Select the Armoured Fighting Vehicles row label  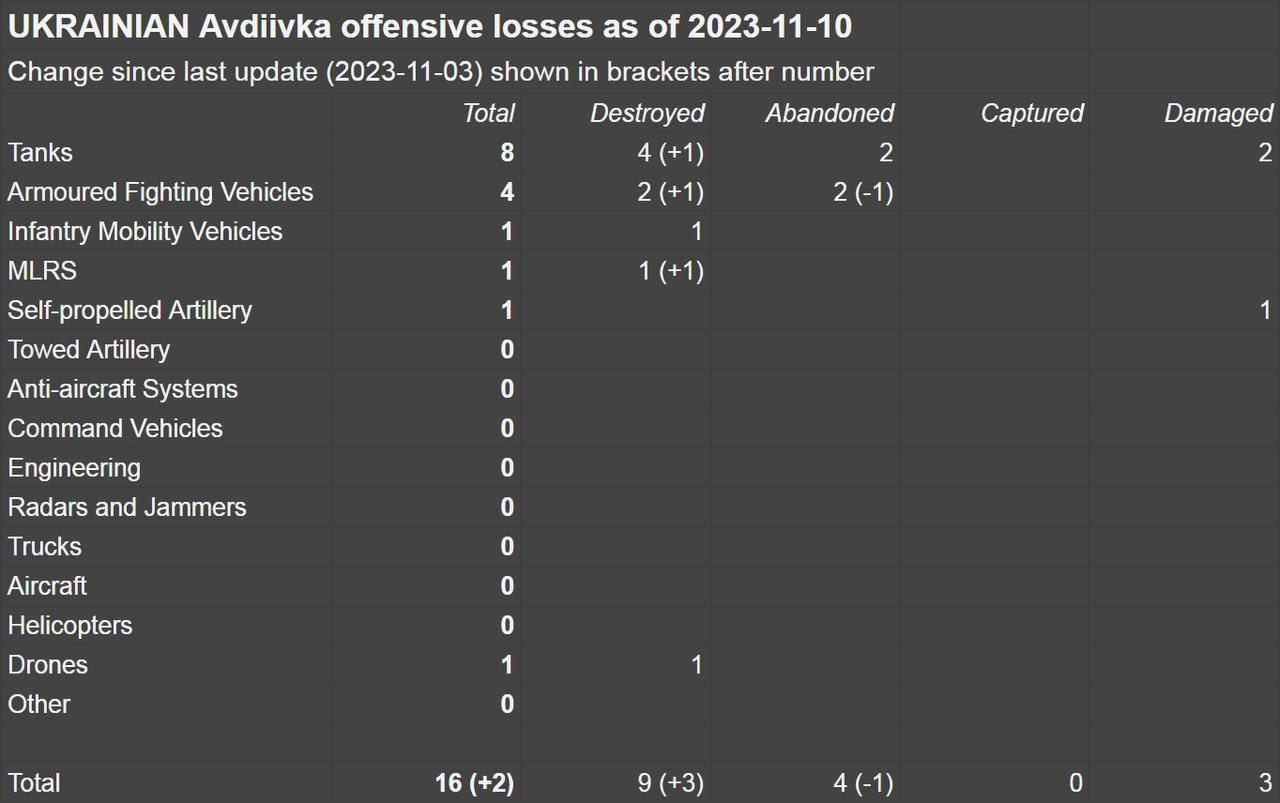point(160,192)
